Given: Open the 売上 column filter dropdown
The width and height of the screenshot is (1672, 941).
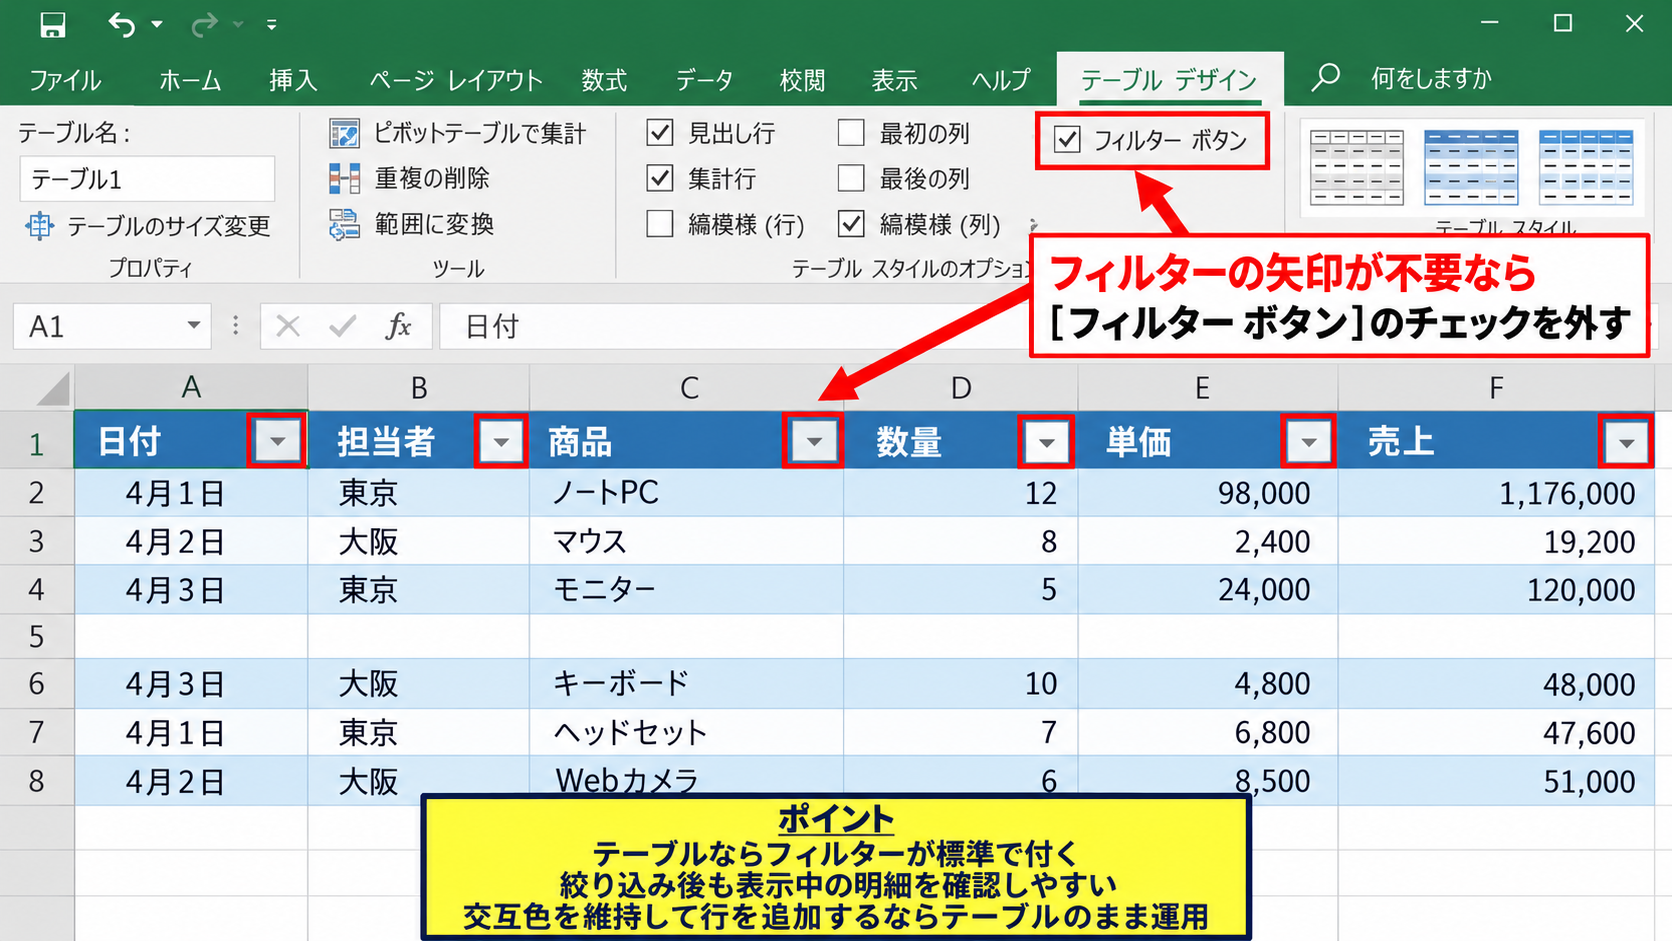Looking at the screenshot, I should click(x=1626, y=441).
